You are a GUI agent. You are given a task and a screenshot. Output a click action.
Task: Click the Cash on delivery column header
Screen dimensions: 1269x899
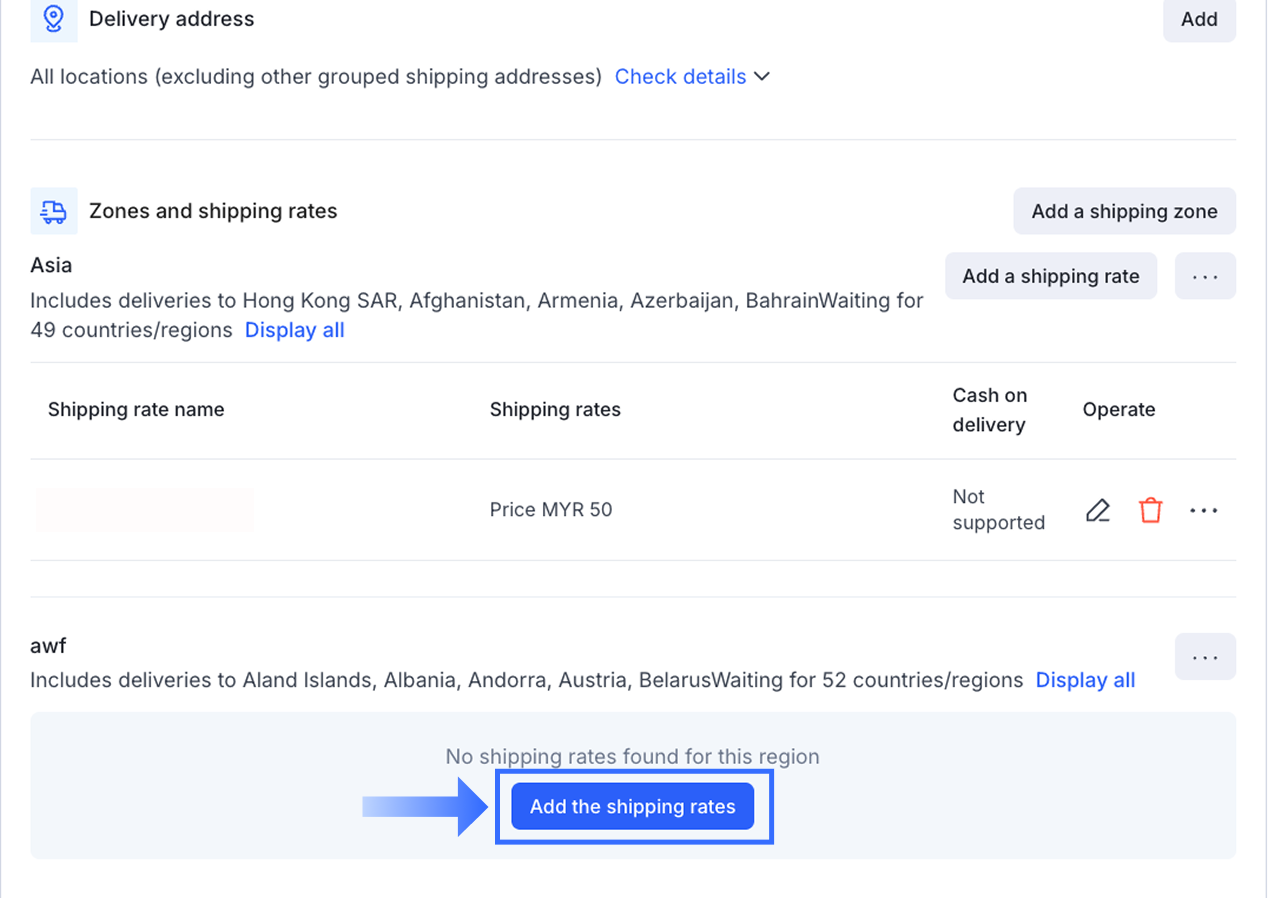(x=989, y=409)
